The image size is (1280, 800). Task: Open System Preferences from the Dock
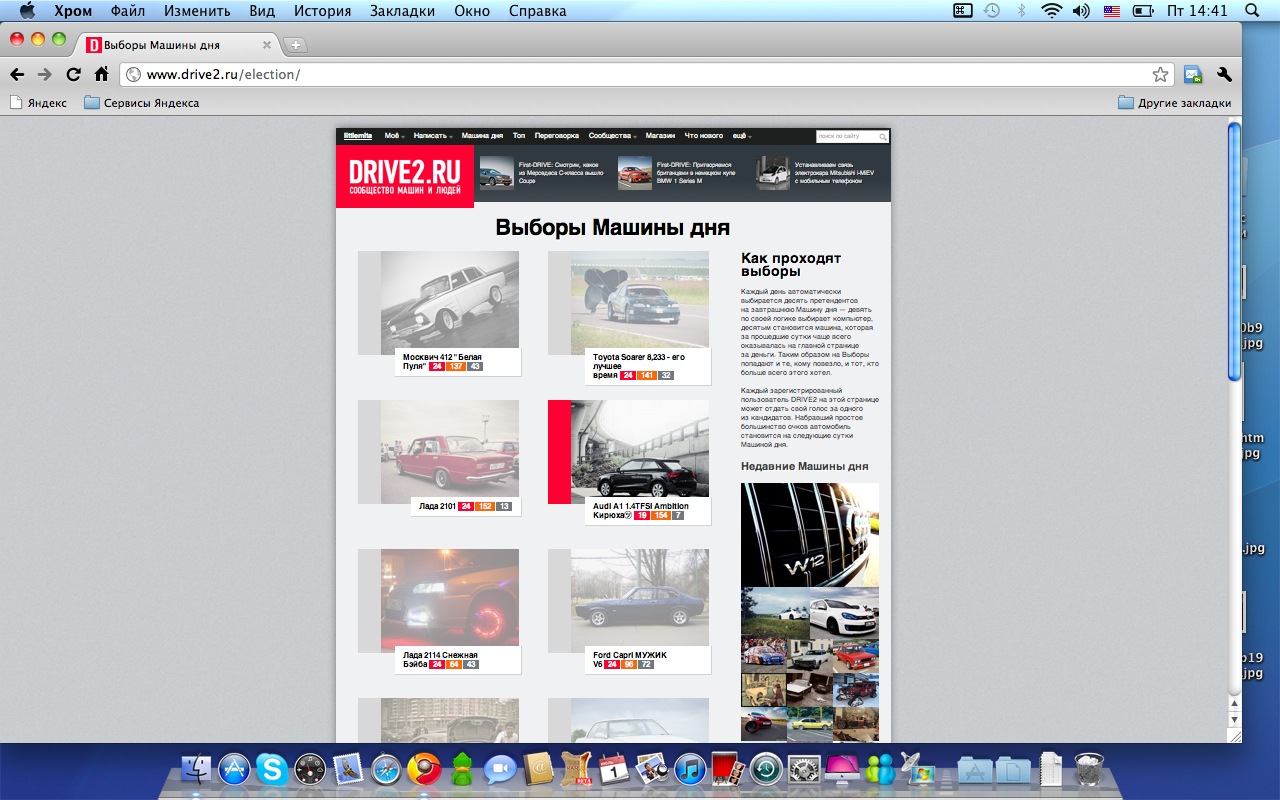point(804,768)
